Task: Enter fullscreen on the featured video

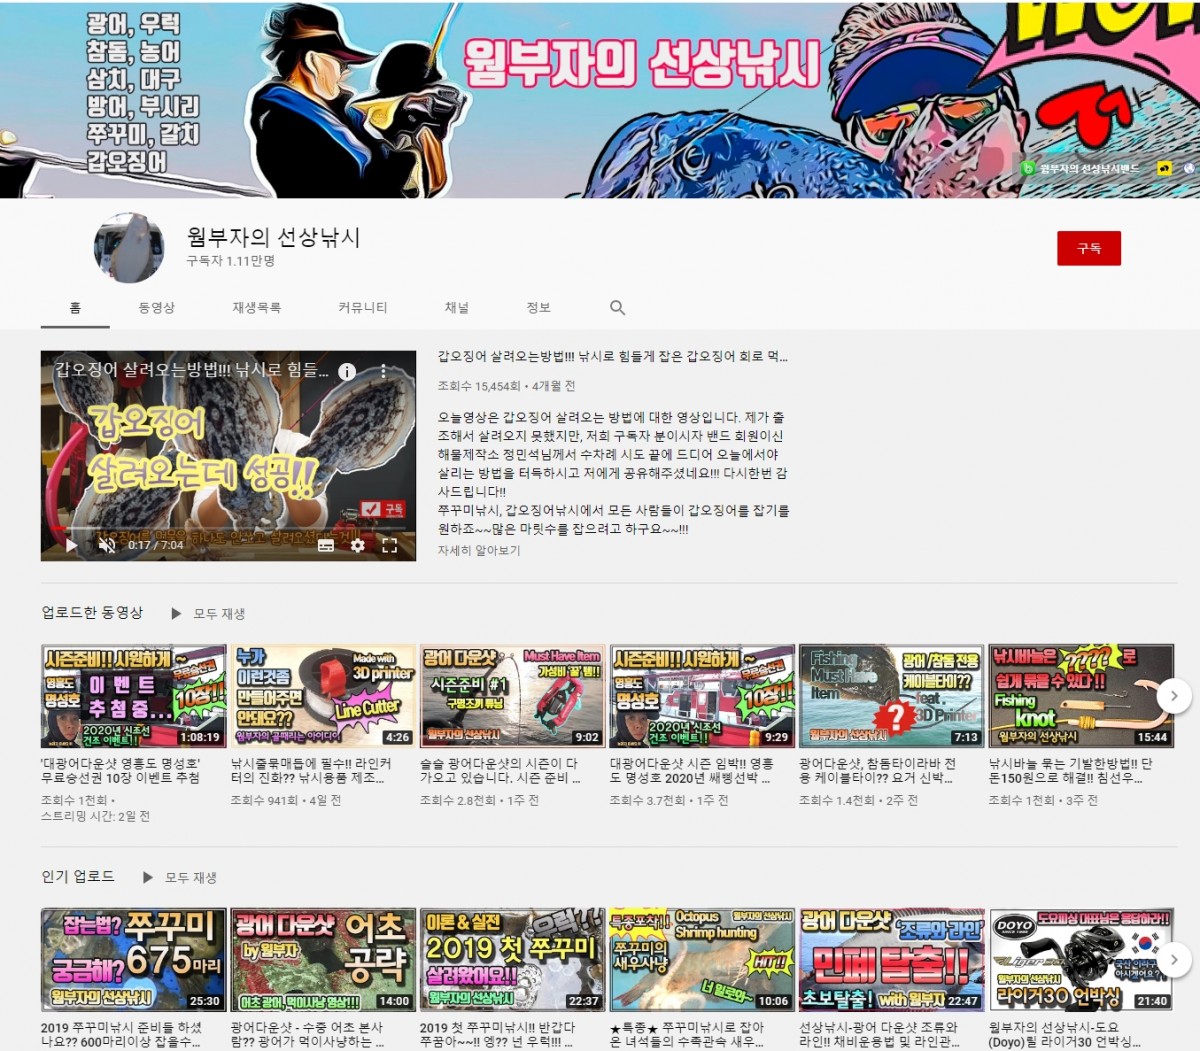Action: pos(390,545)
